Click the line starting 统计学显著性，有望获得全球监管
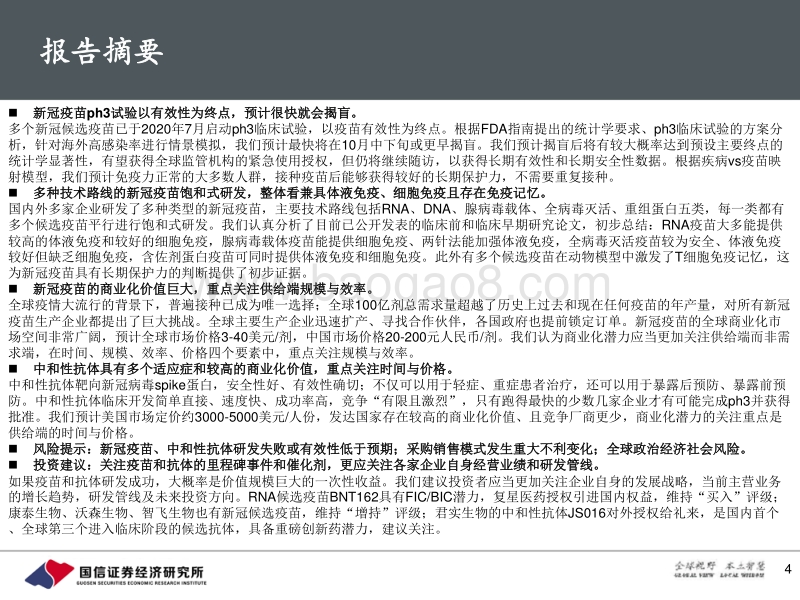 point(395,161)
